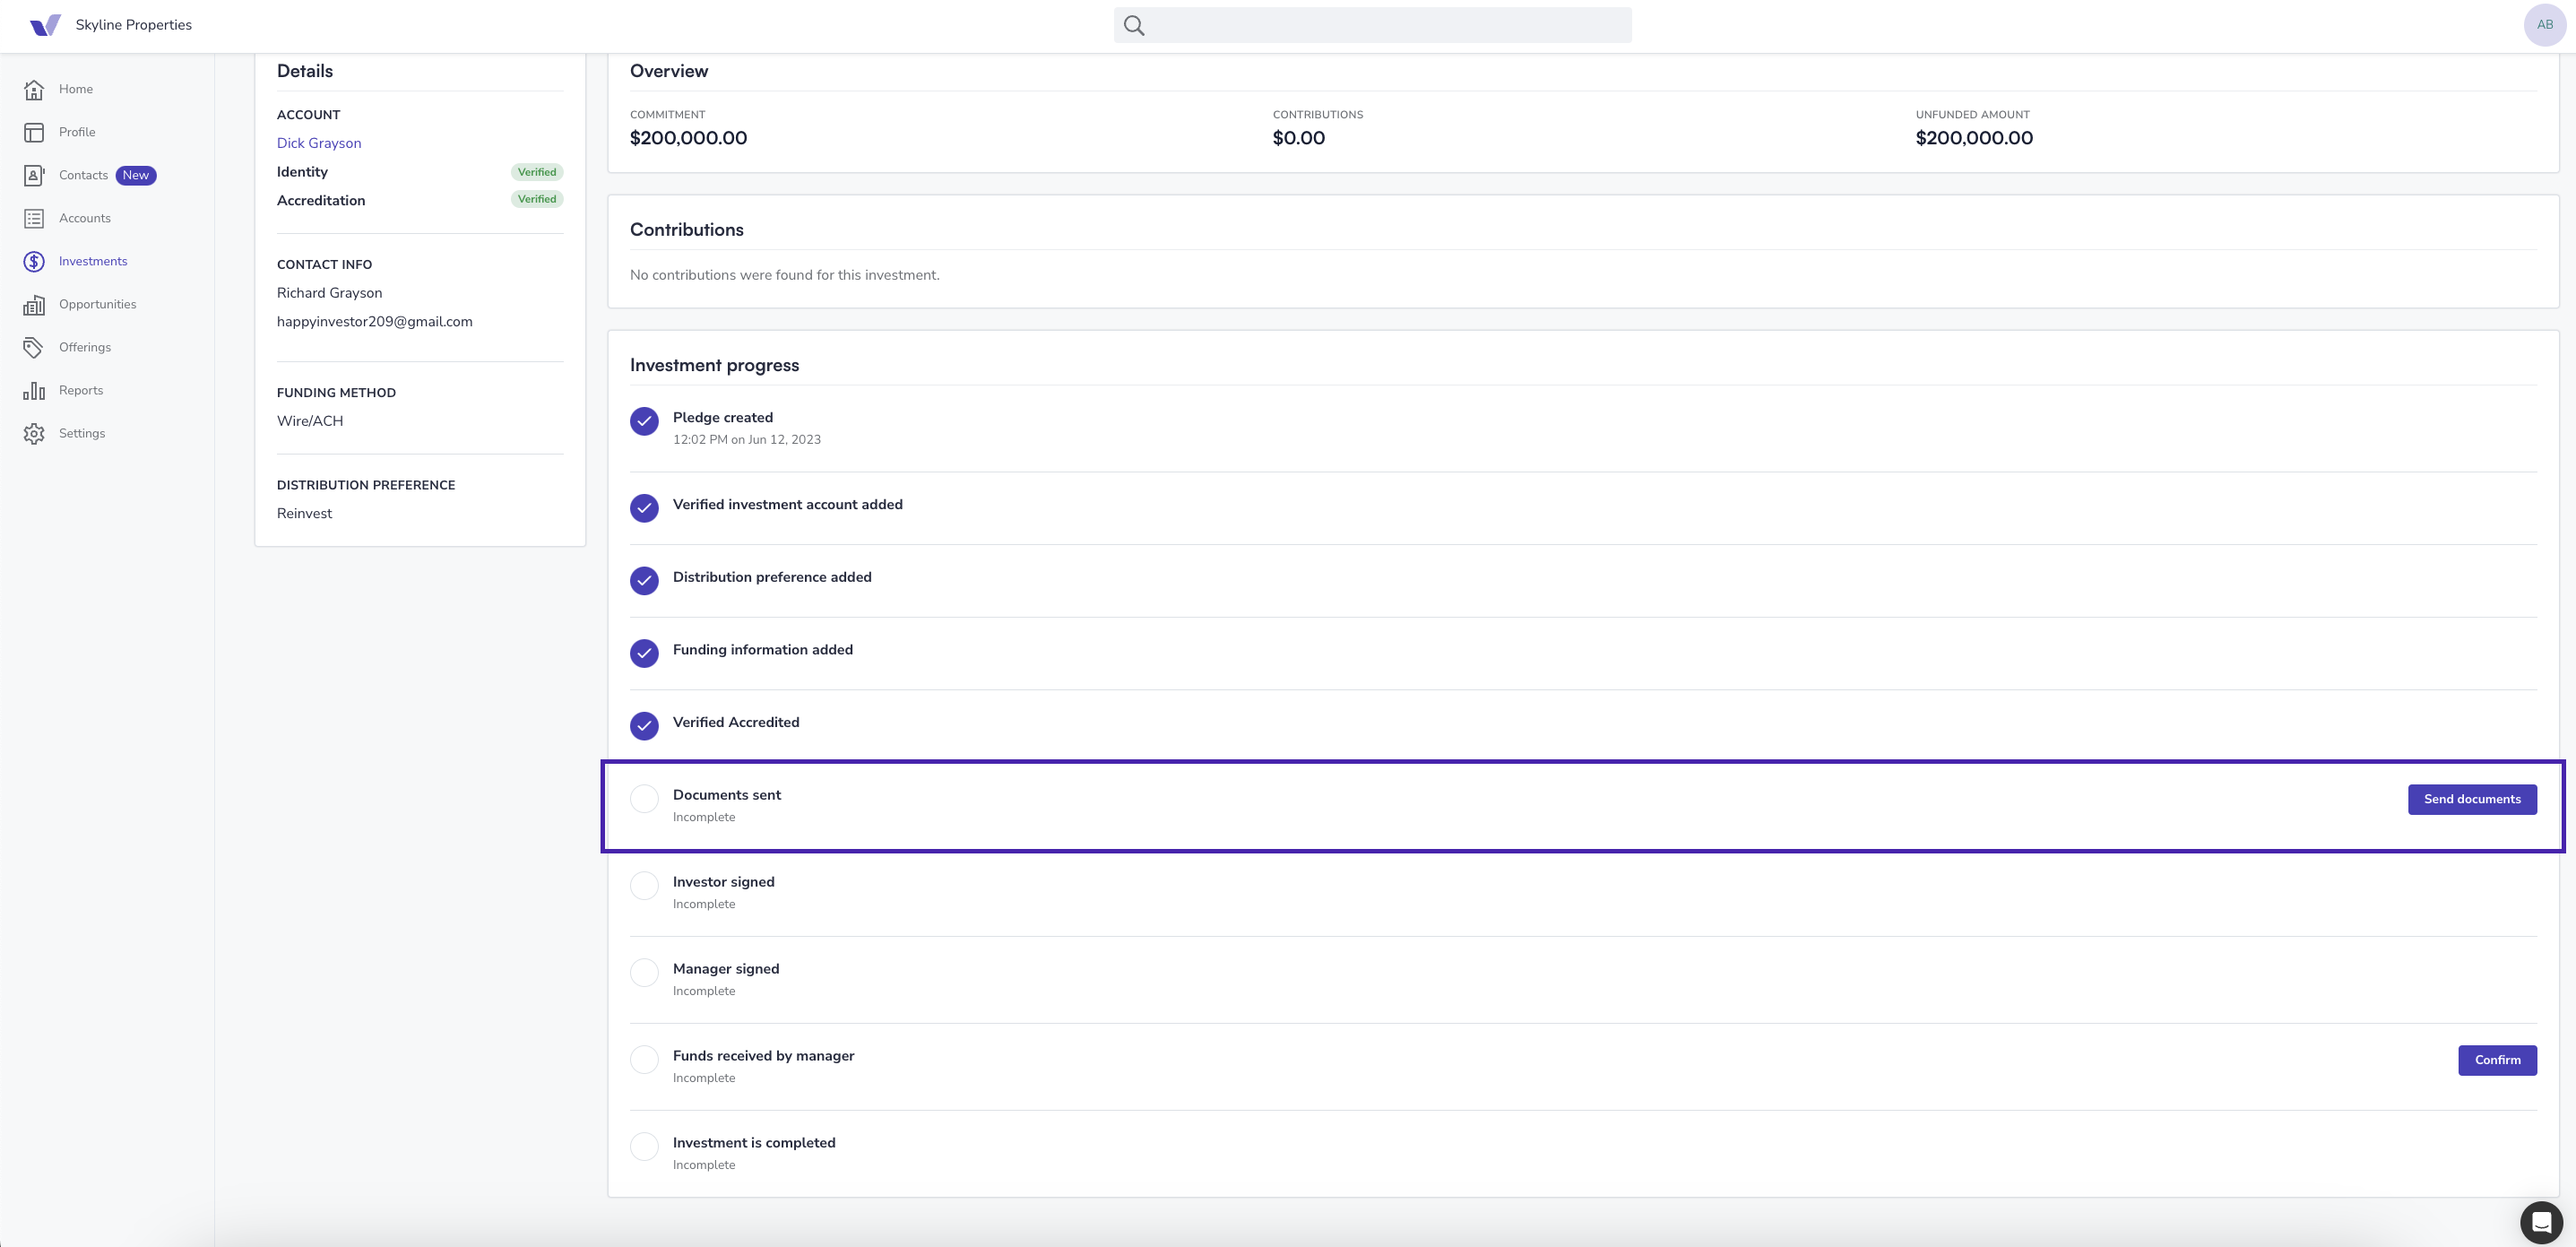The width and height of the screenshot is (2576, 1247).
Task: Click the $0.00 contributions amount
Action: [x=1298, y=138]
